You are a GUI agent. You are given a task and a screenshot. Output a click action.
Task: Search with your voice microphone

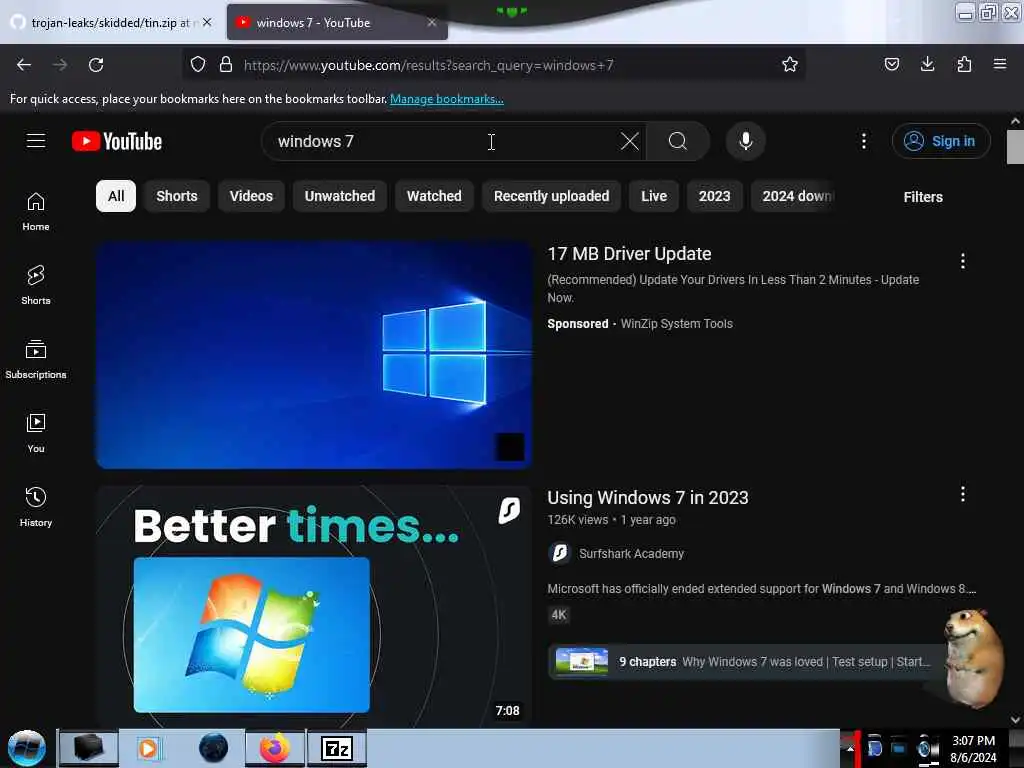(746, 141)
